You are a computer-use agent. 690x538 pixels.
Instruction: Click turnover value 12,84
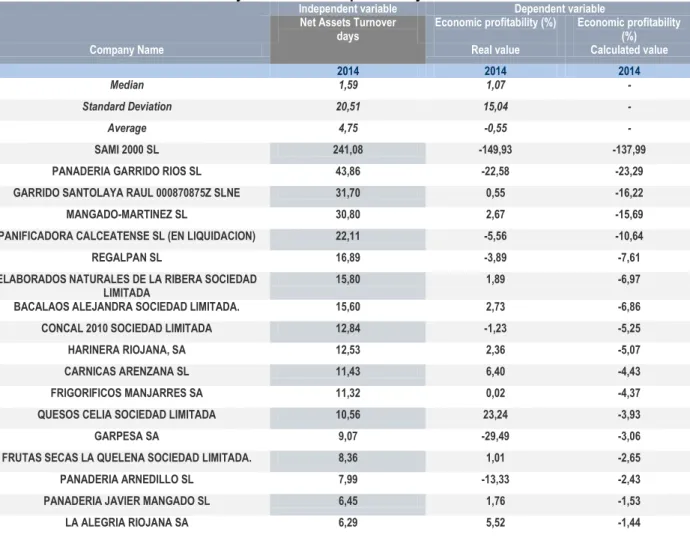pos(348,328)
